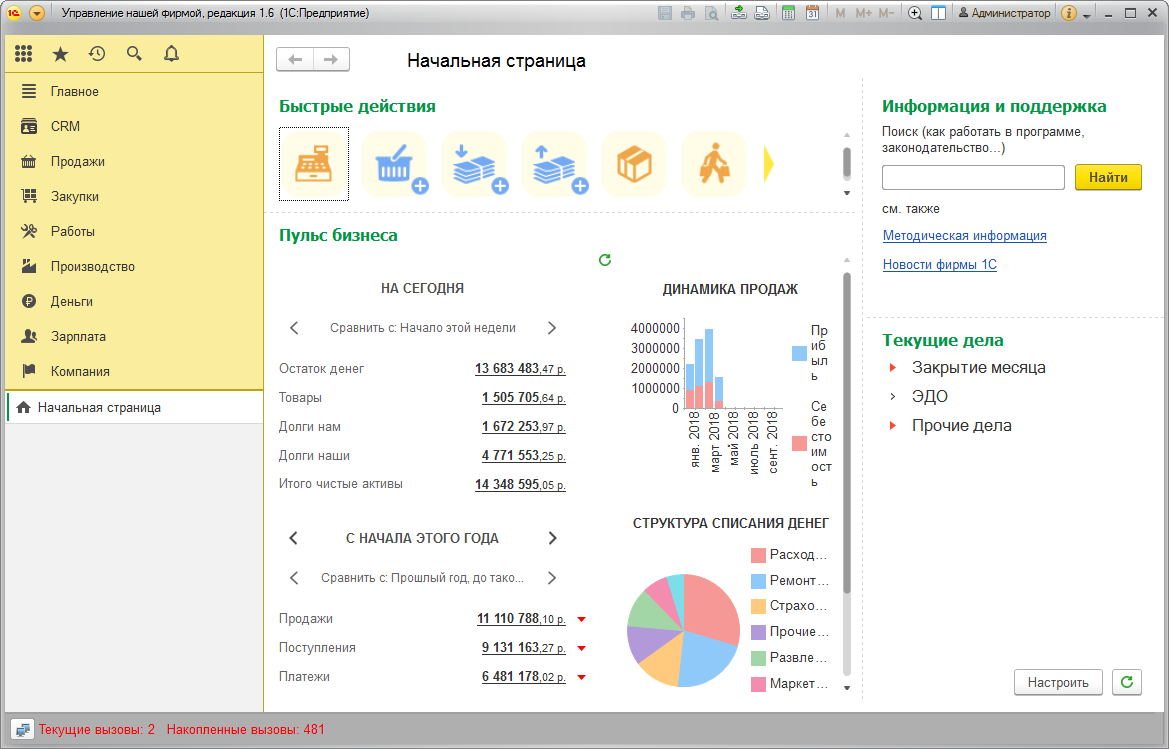The width and height of the screenshot is (1169, 749).
Task: Open the panel layout settings icon
Action: click(939, 13)
